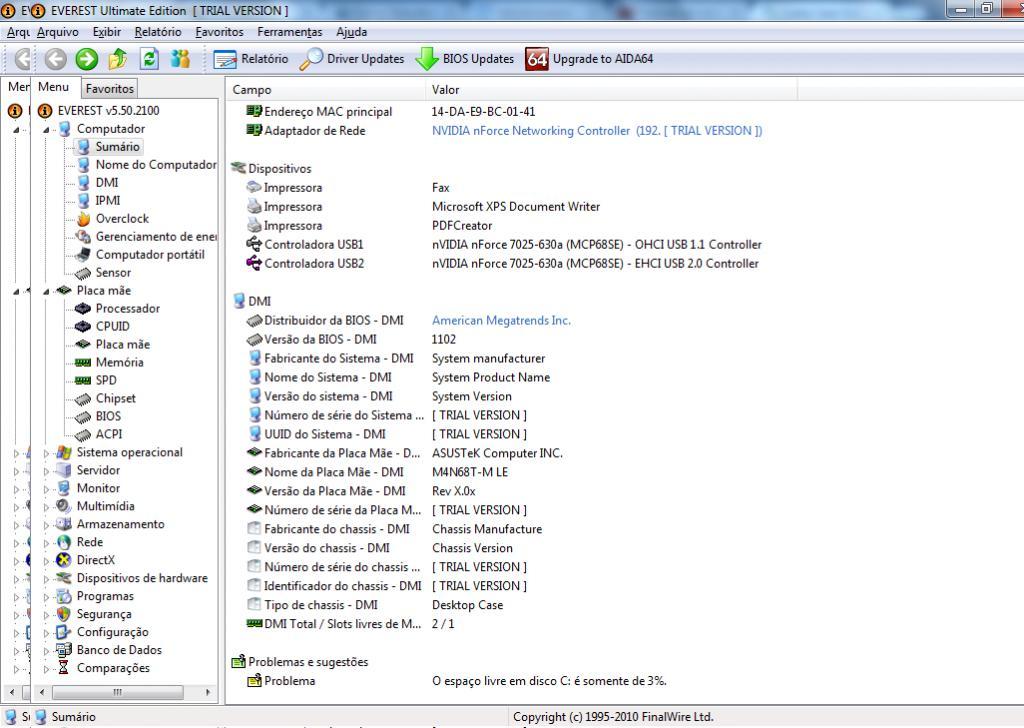Select Nome do Computador item
Image resolution: width=1024 pixels, height=728 pixels.
[x=156, y=165]
